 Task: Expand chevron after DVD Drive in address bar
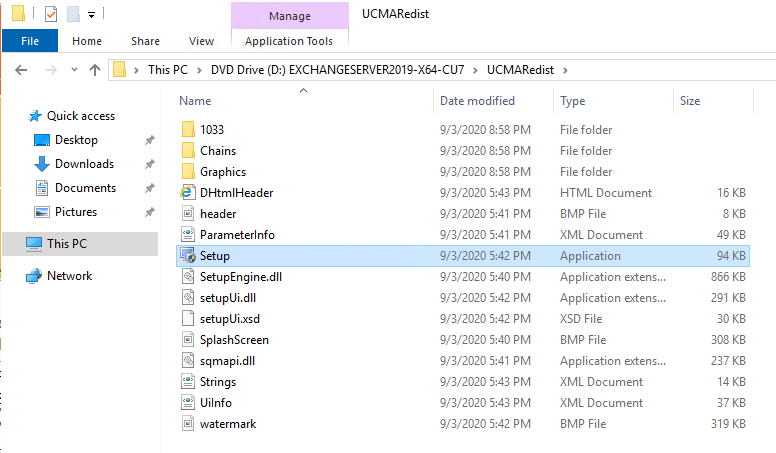coord(475,70)
